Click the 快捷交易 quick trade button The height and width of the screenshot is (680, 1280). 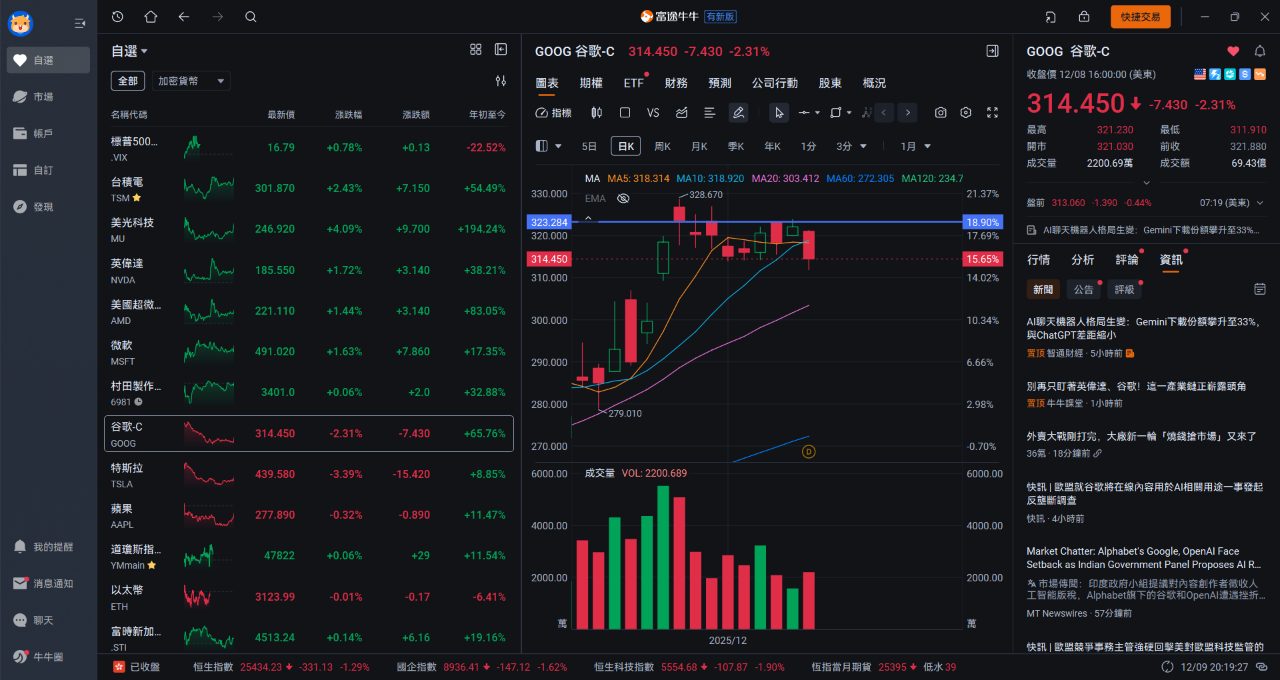pos(1140,17)
